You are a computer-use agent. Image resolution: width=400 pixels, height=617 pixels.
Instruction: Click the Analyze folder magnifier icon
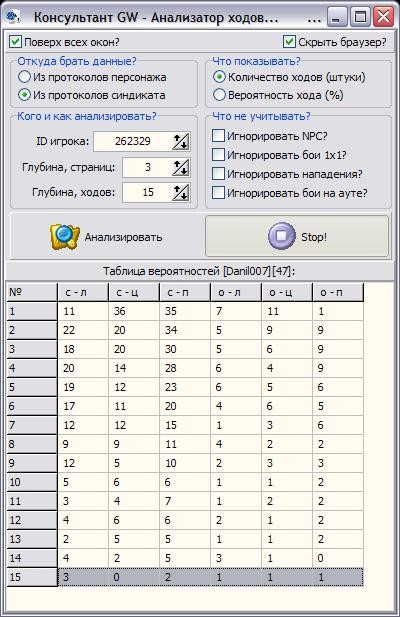tap(65, 236)
